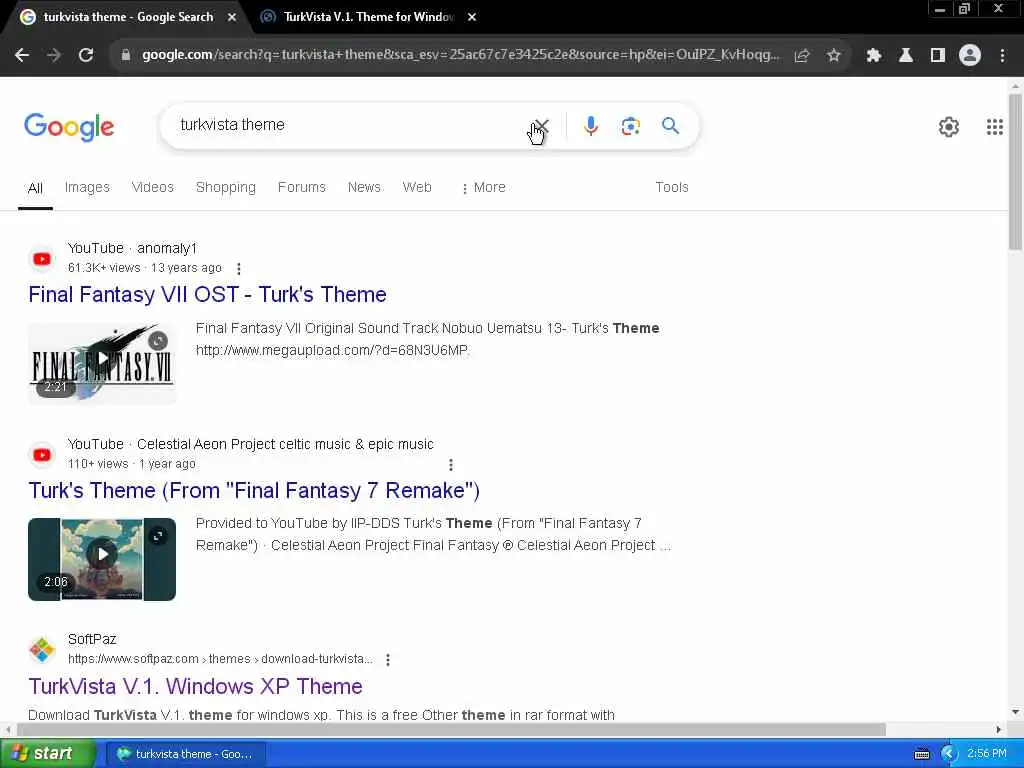Start voice search with microphone icon
Viewport: 1024px width, 768px height.
tap(590, 125)
